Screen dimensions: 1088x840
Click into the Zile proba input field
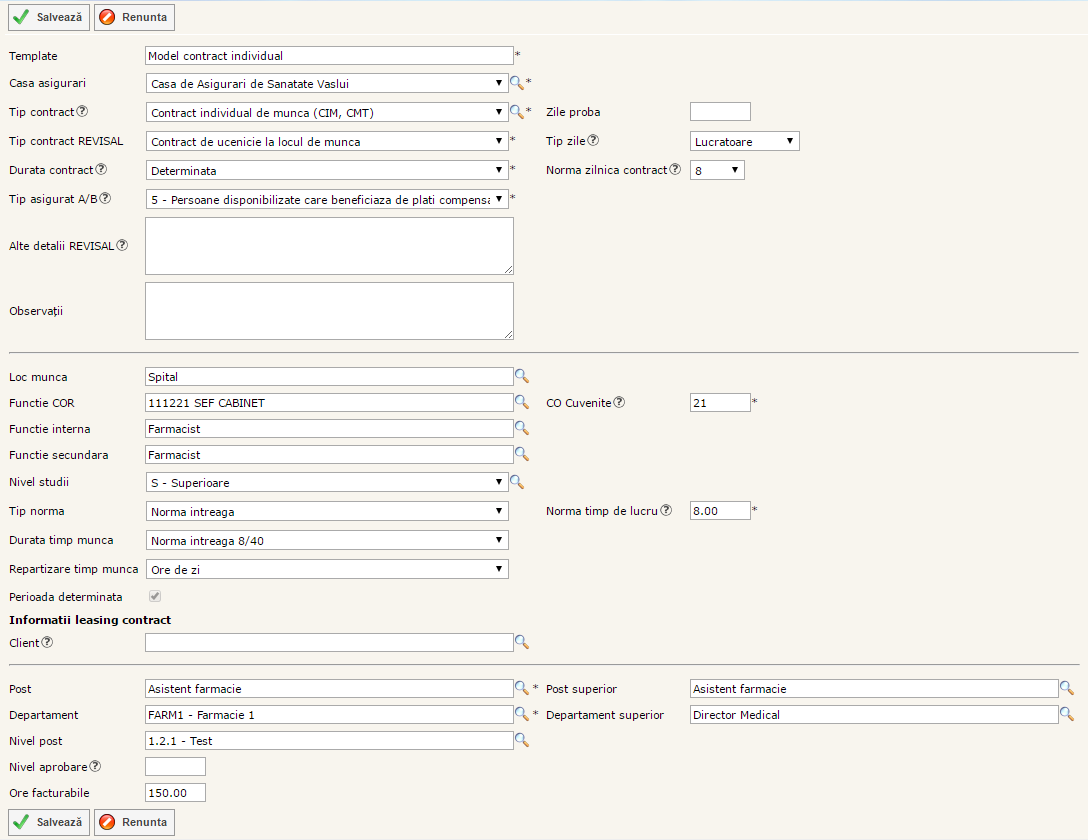point(720,112)
